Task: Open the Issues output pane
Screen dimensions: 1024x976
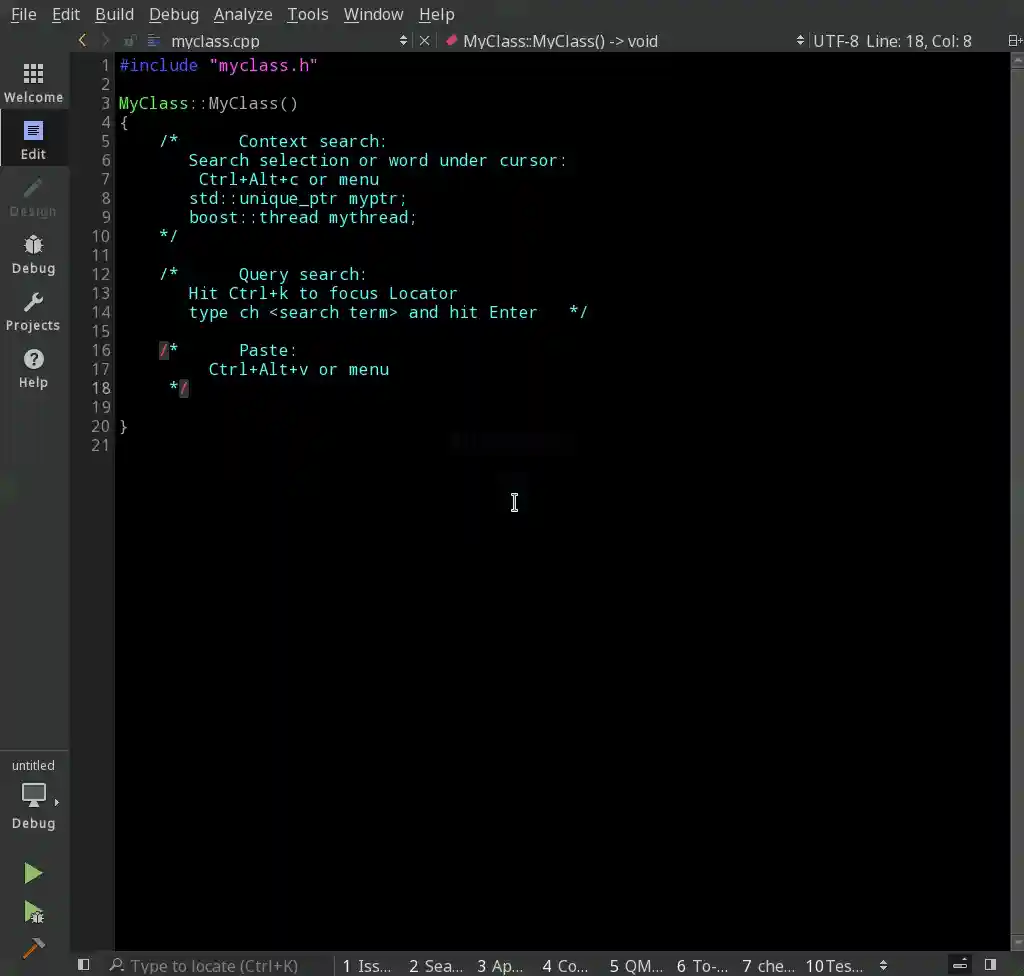Action: coord(366,964)
